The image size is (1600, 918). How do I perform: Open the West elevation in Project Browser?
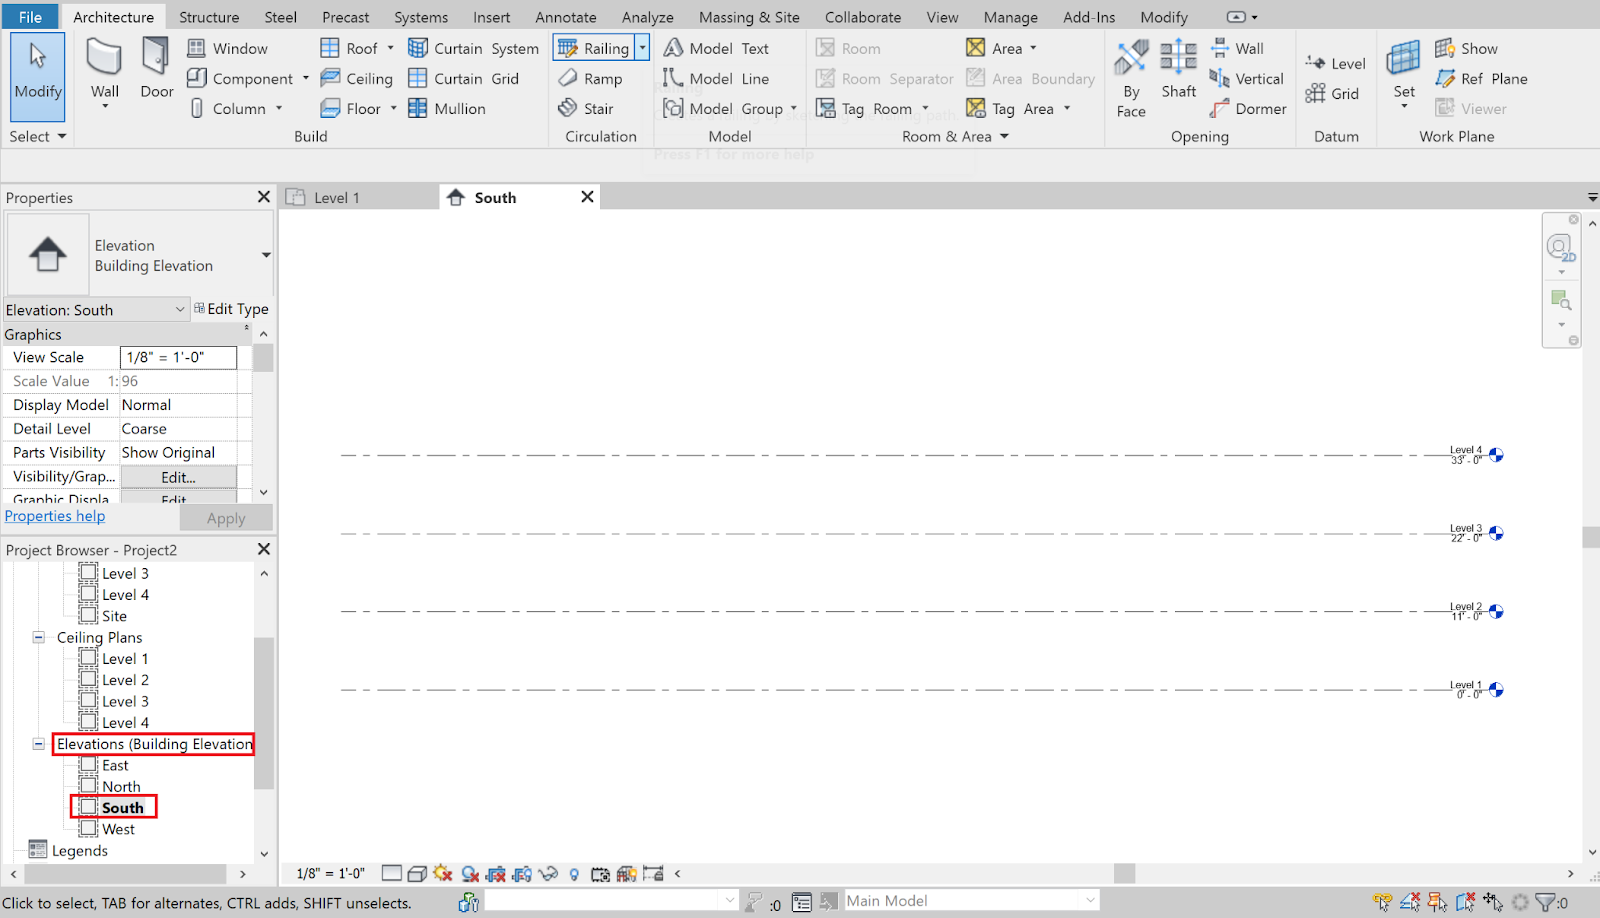pyautogui.click(x=118, y=829)
